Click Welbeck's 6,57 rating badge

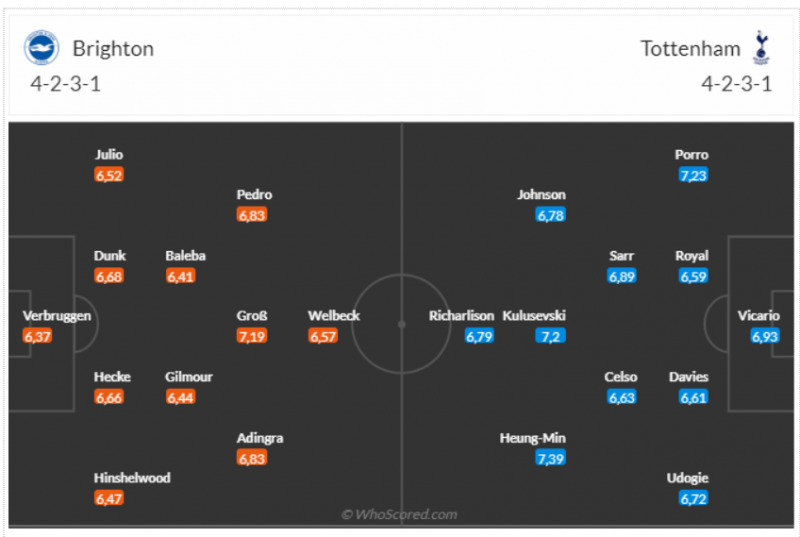[x=323, y=336]
